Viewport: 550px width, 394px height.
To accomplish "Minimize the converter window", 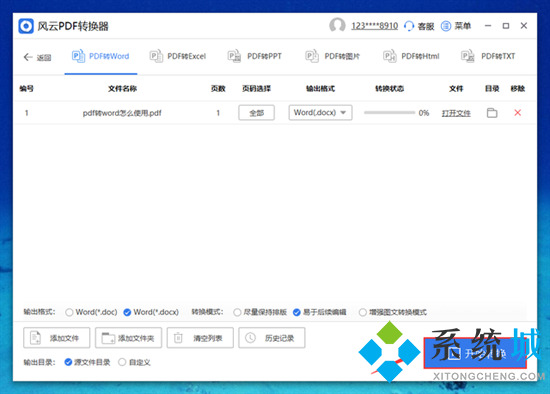I will [x=488, y=26].
